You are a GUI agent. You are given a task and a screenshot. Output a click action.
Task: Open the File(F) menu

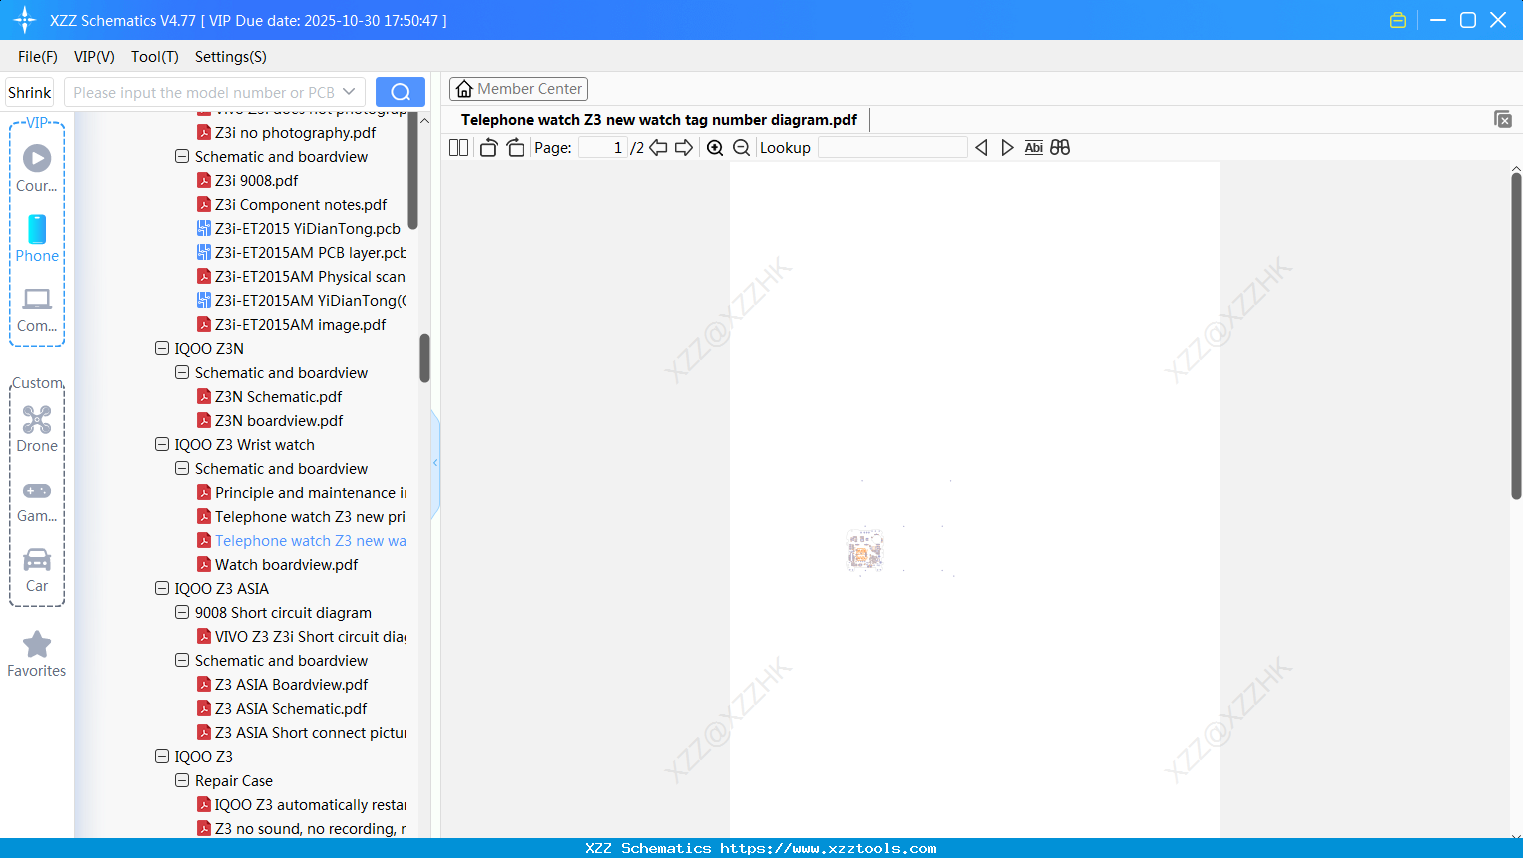click(38, 57)
